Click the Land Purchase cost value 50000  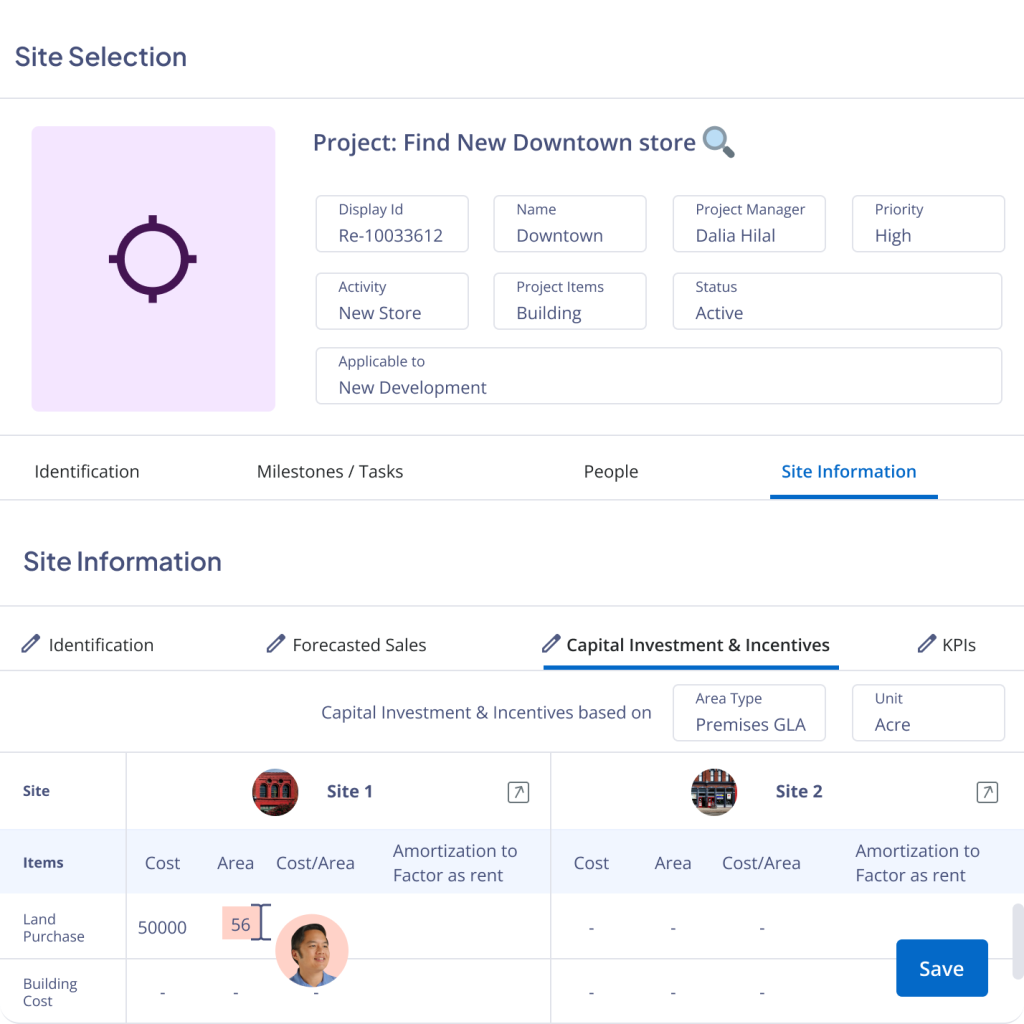pos(162,927)
